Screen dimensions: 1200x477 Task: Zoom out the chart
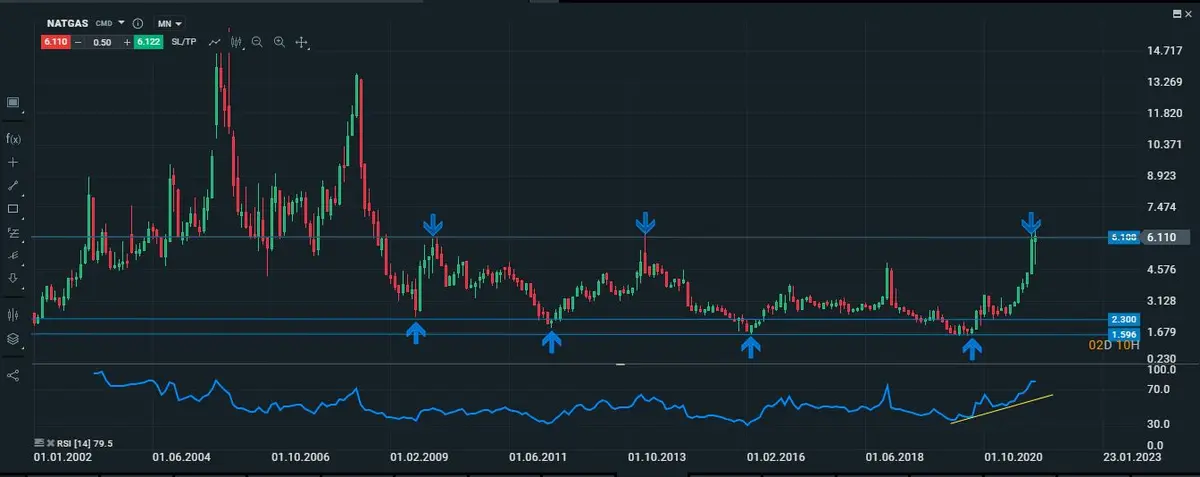258,42
